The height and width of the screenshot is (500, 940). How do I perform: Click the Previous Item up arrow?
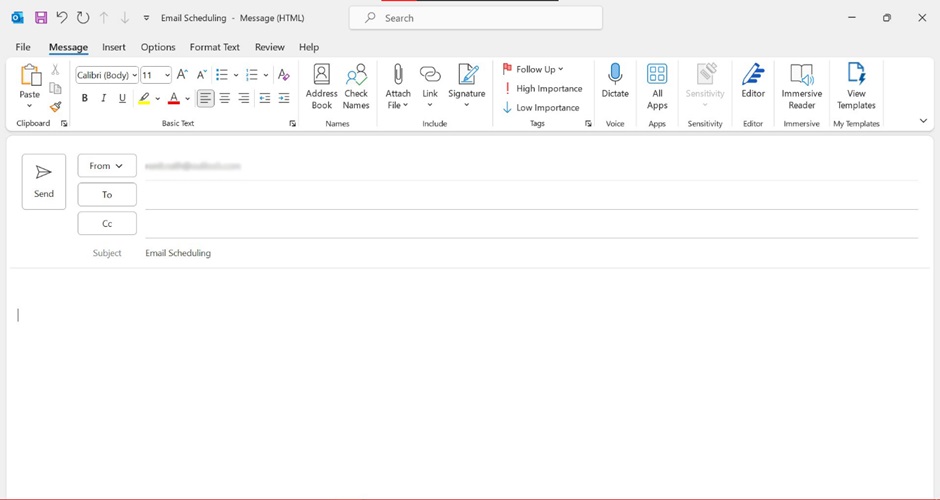tap(104, 18)
